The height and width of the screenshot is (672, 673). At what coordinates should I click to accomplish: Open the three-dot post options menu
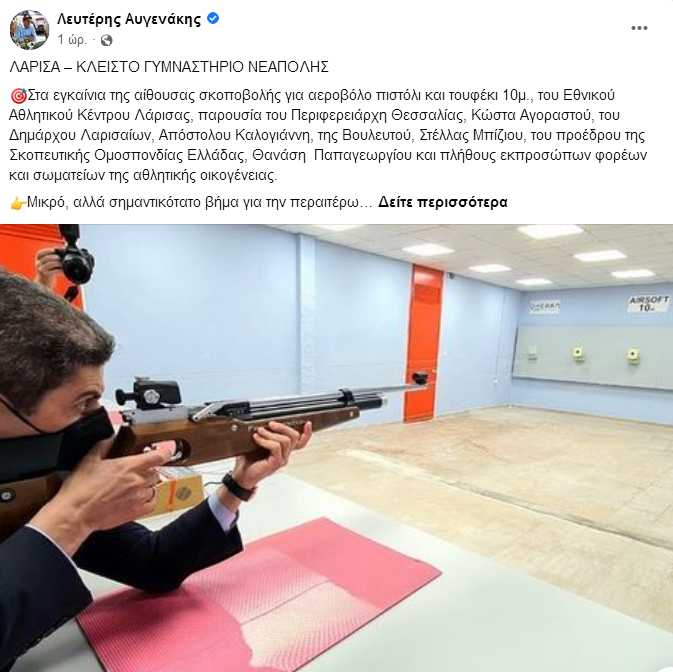(639, 28)
